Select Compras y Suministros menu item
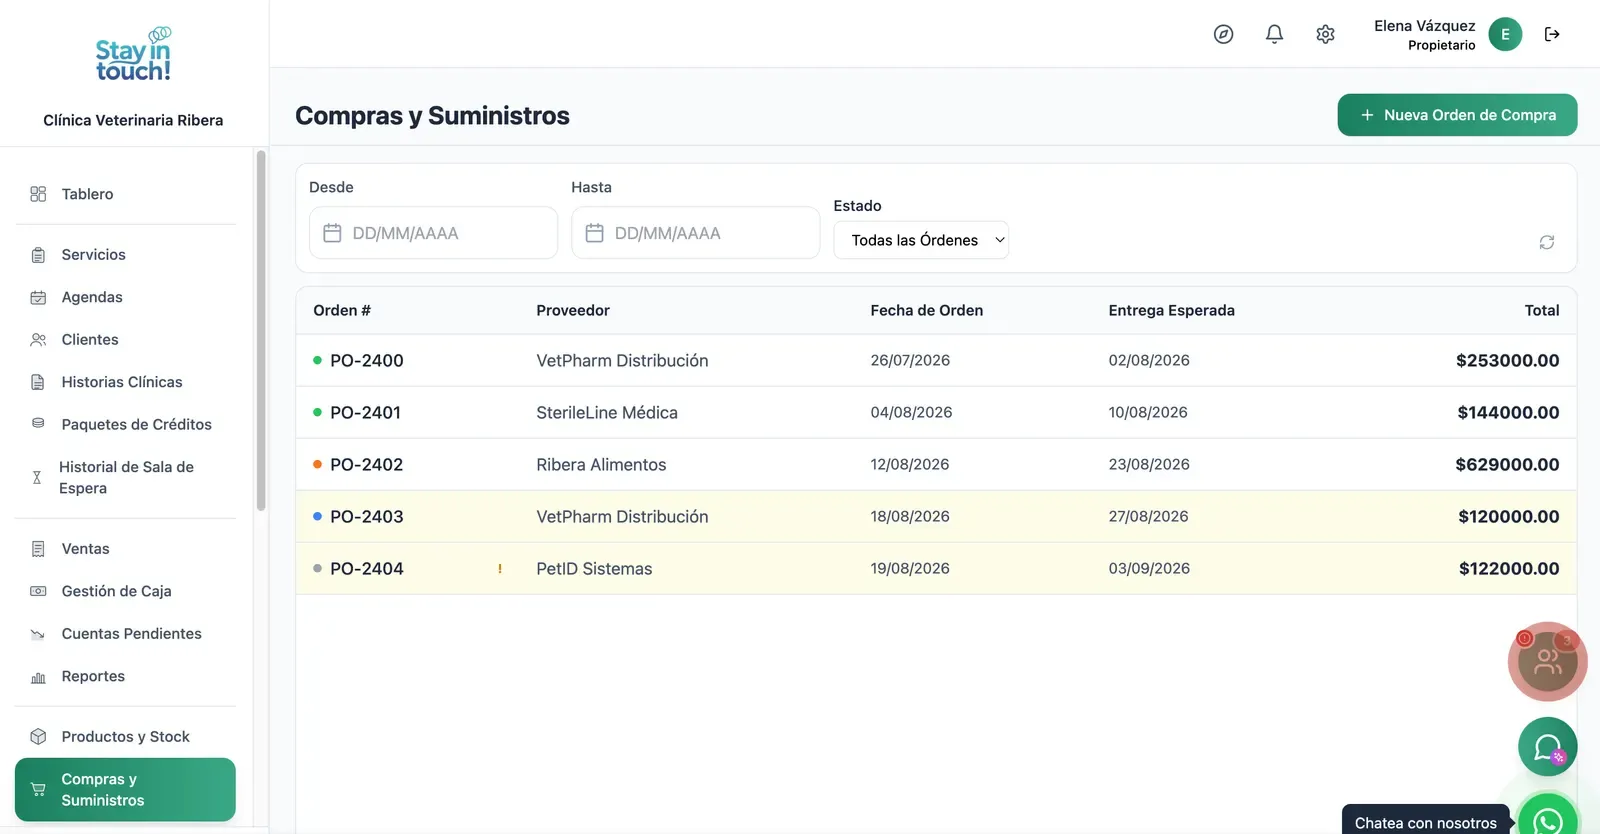The image size is (1600, 834). pyautogui.click(x=125, y=790)
